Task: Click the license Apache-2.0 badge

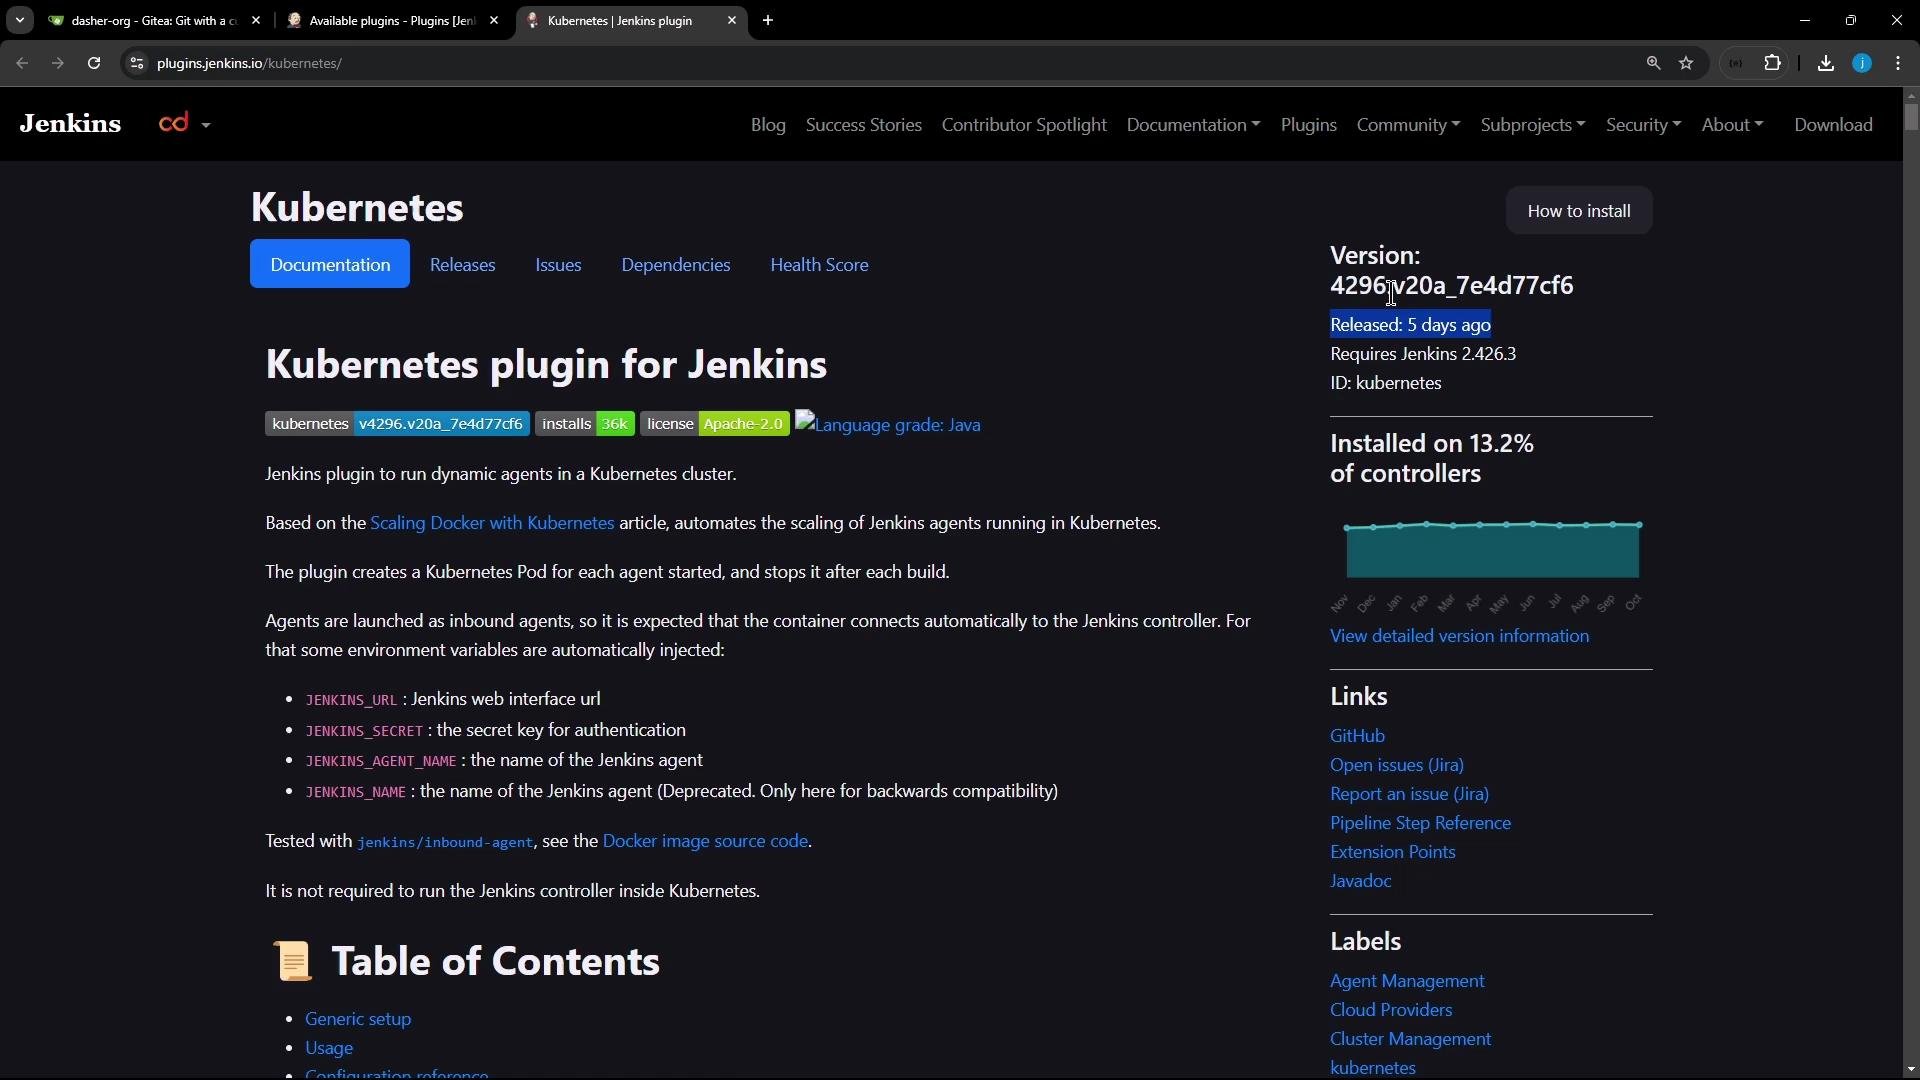Action: pos(715,424)
